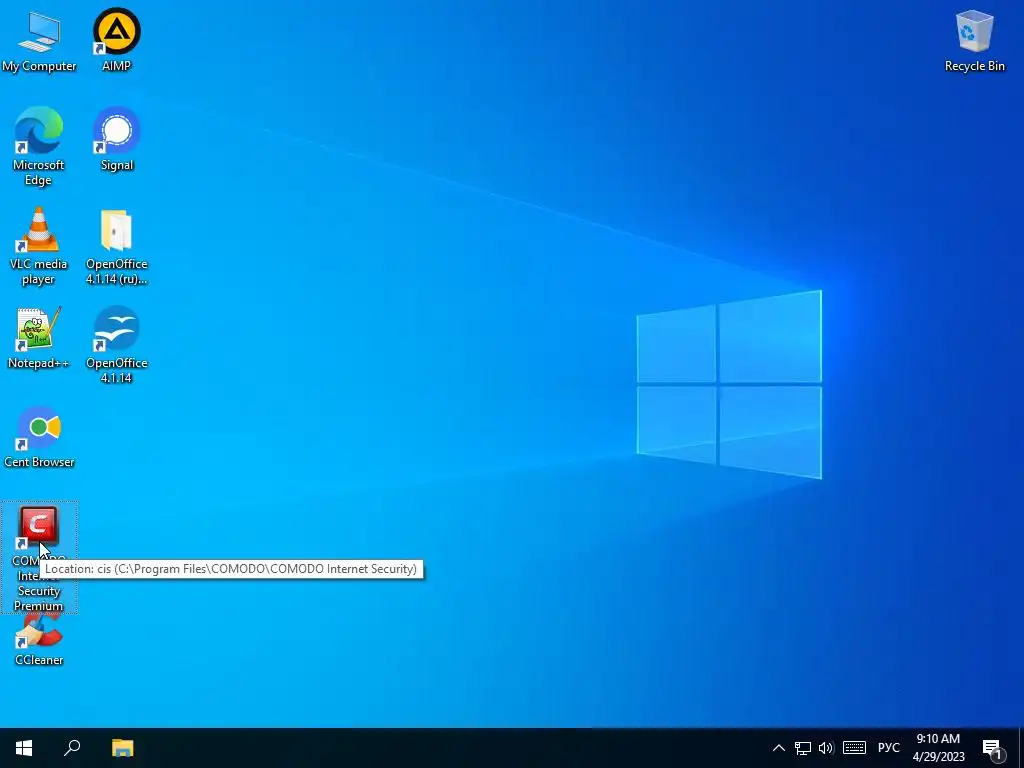The width and height of the screenshot is (1024, 768).
Task: Select the OpenOffice 4.1.14 (ru) folder
Action: [x=116, y=246]
